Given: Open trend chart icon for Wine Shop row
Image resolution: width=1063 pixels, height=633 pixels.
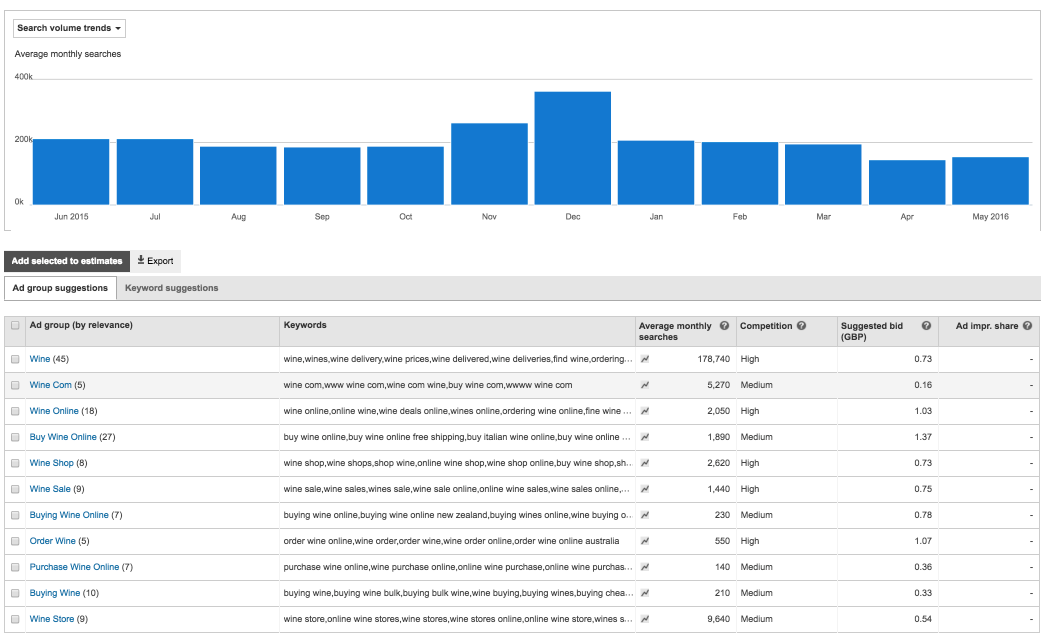Looking at the screenshot, I should coord(646,463).
